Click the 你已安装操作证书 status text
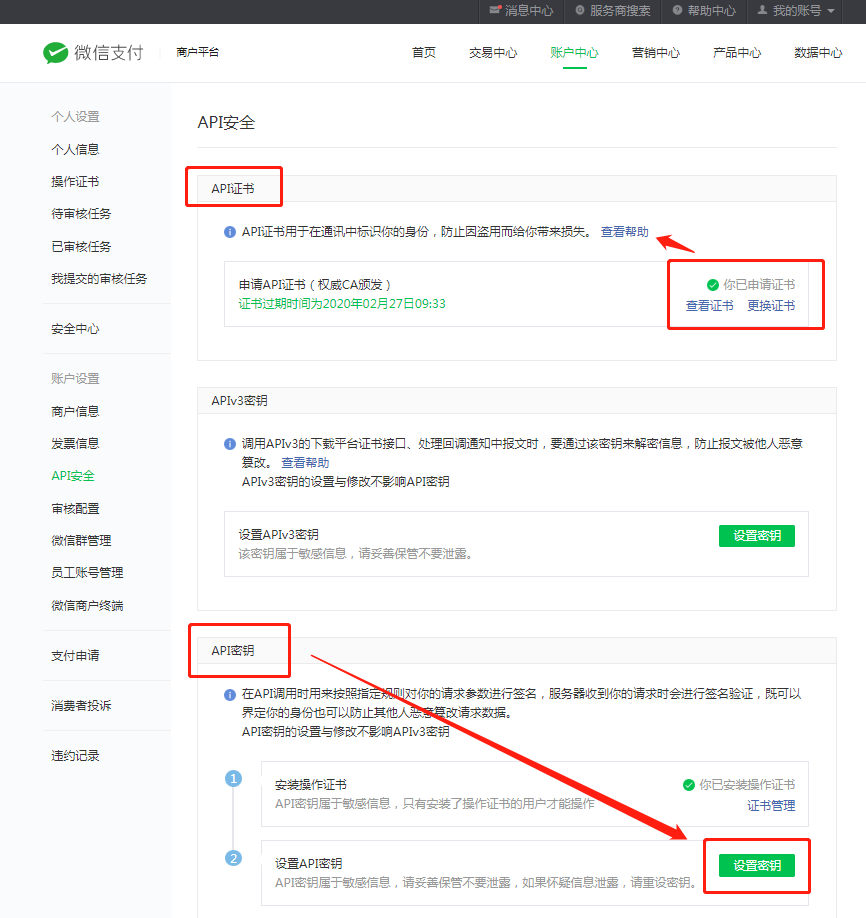This screenshot has width=866, height=918. (x=747, y=785)
